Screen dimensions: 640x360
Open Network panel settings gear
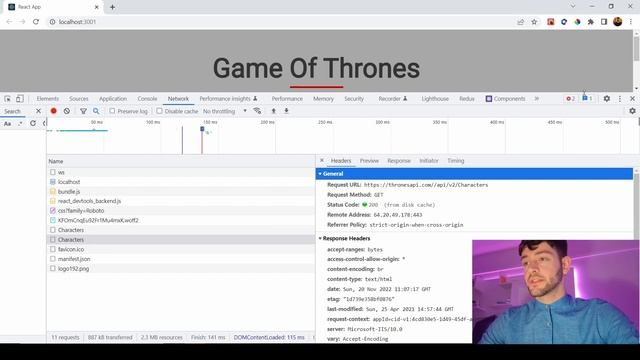click(x=632, y=111)
